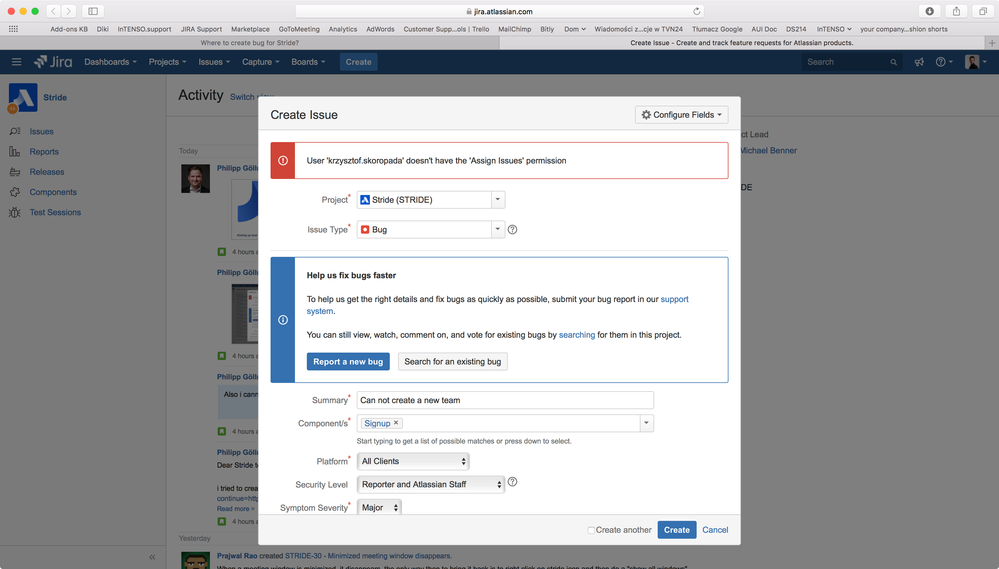This screenshot has width=999, height=569.
Task: Click the Stride project name link
Action: pyautogui.click(x=55, y=97)
